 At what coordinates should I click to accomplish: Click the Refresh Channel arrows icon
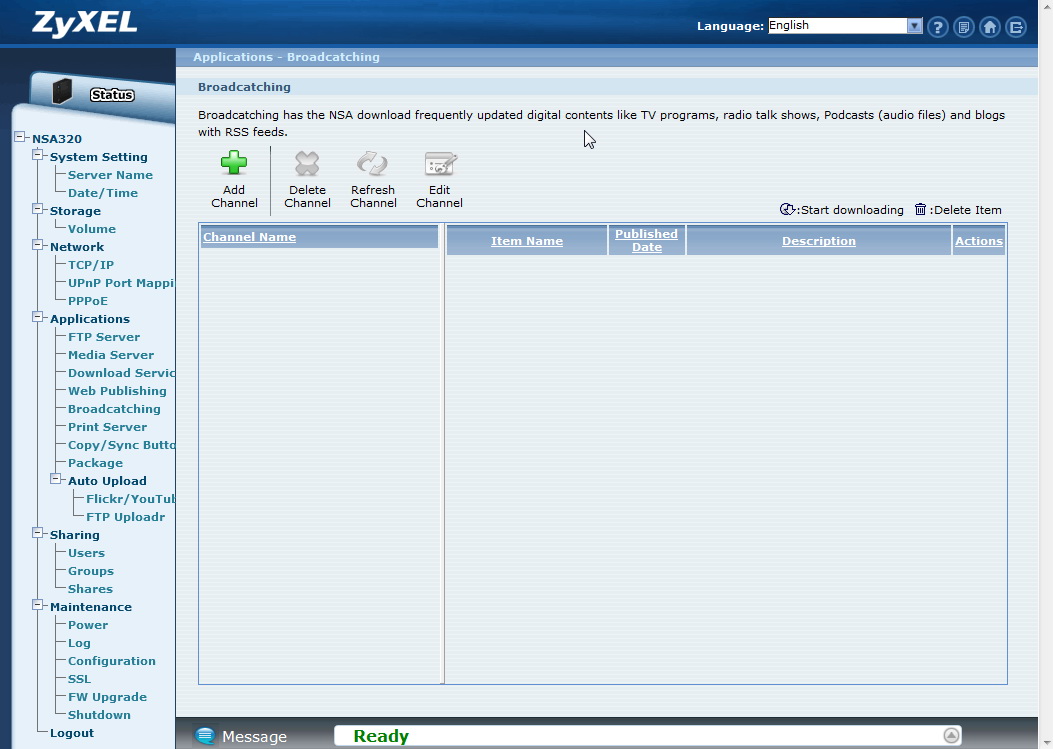point(372,163)
